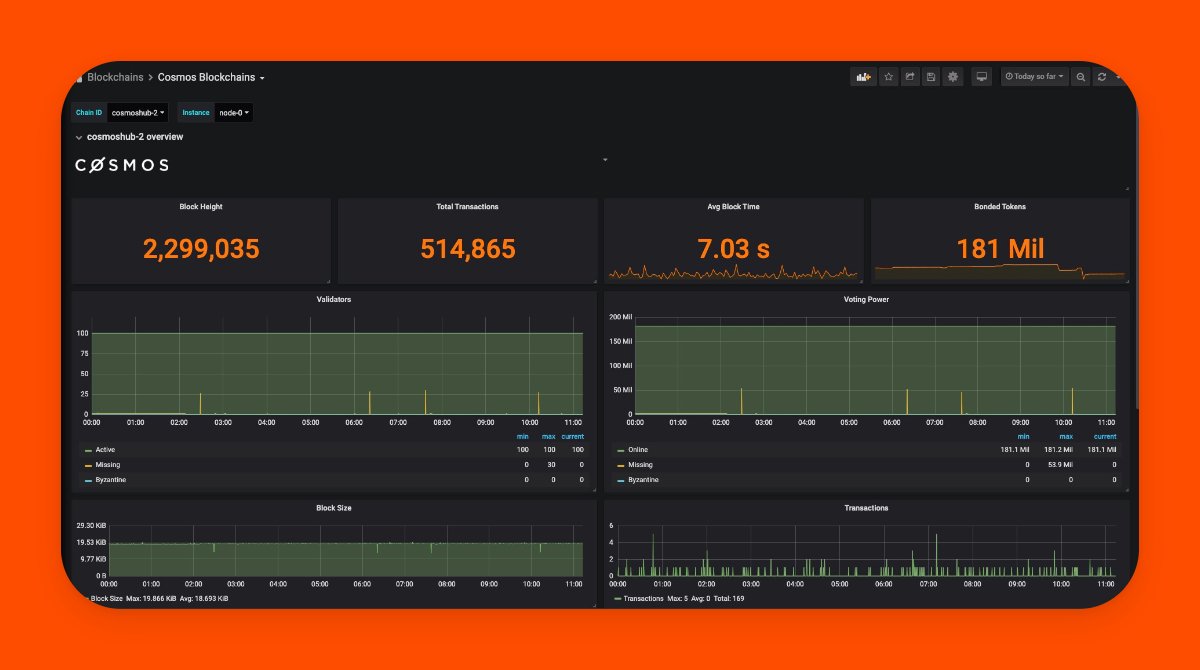Open the Chain ID cosmoshub-2 dropdown
1200x670 pixels.
pos(138,113)
